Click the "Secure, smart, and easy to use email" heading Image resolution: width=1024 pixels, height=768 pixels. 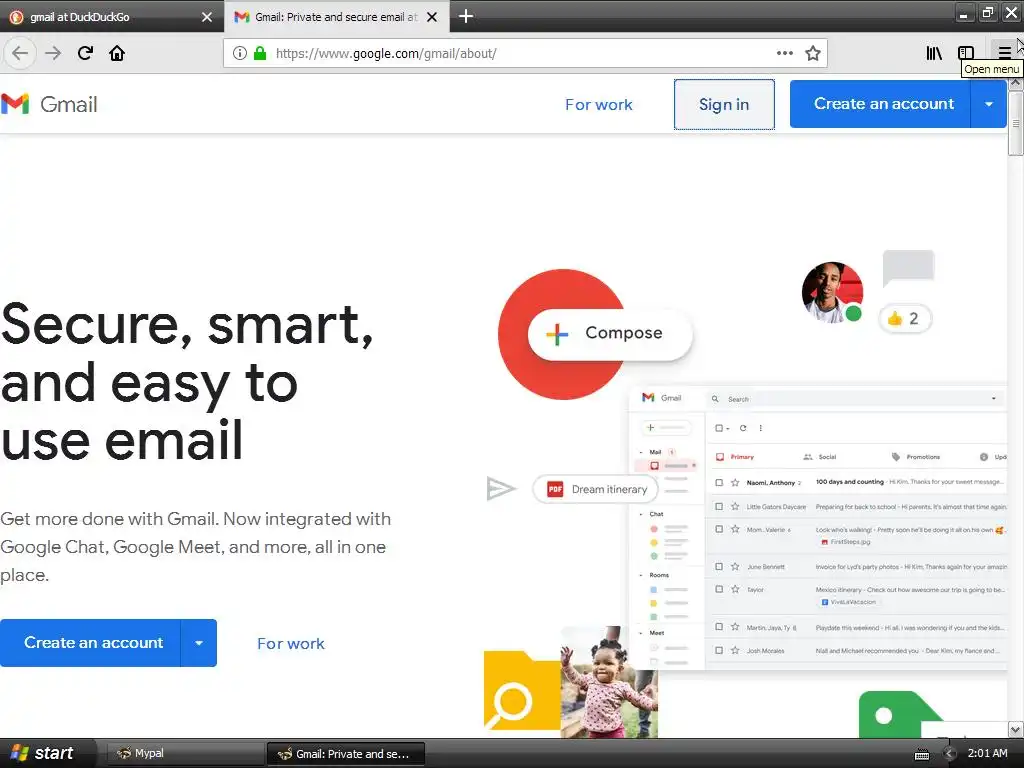pyautogui.click(x=187, y=381)
